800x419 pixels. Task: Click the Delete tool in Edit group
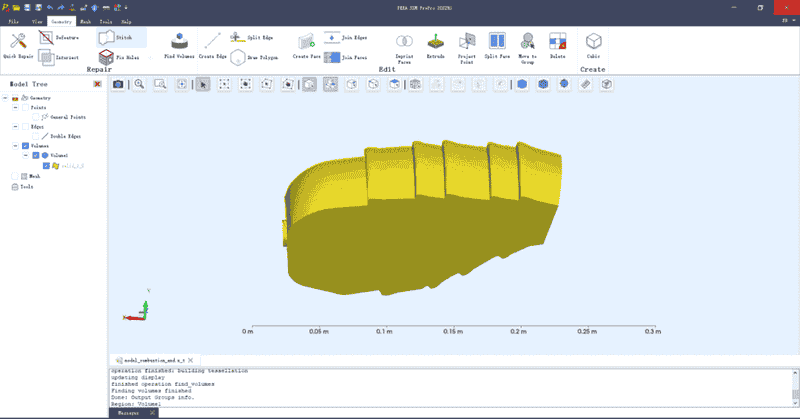click(557, 45)
